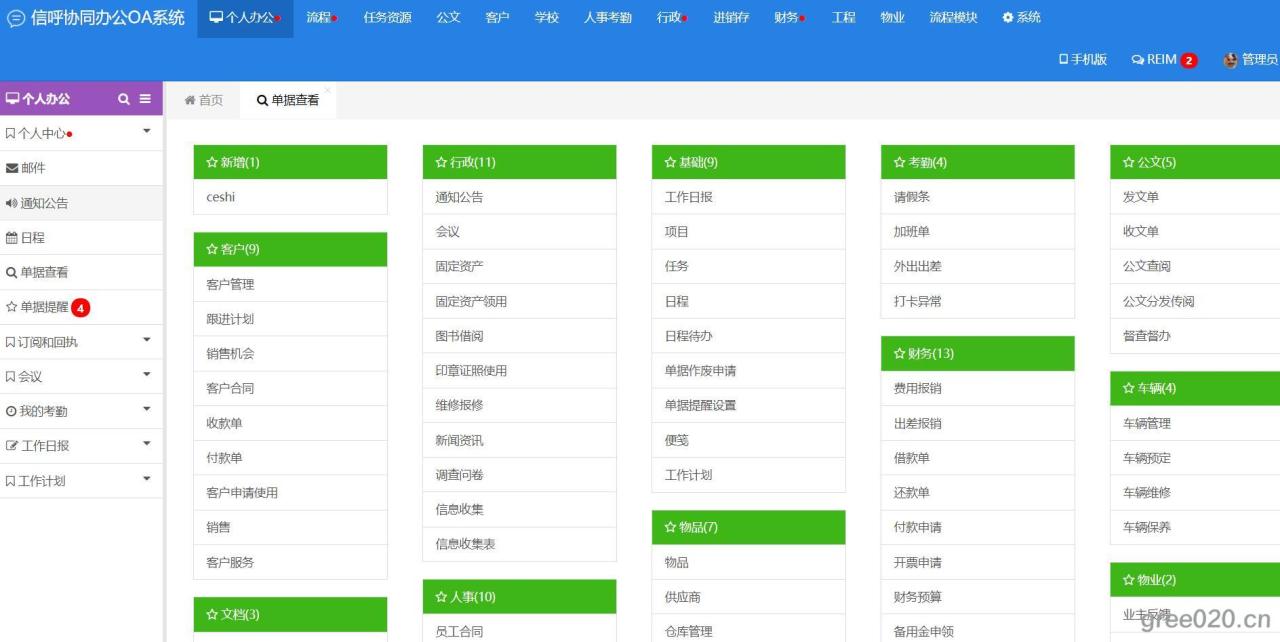The height and width of the screenshot is (642, 1280).
Task: Switch to the 首页 tab
Action: [x=201, y=99]
